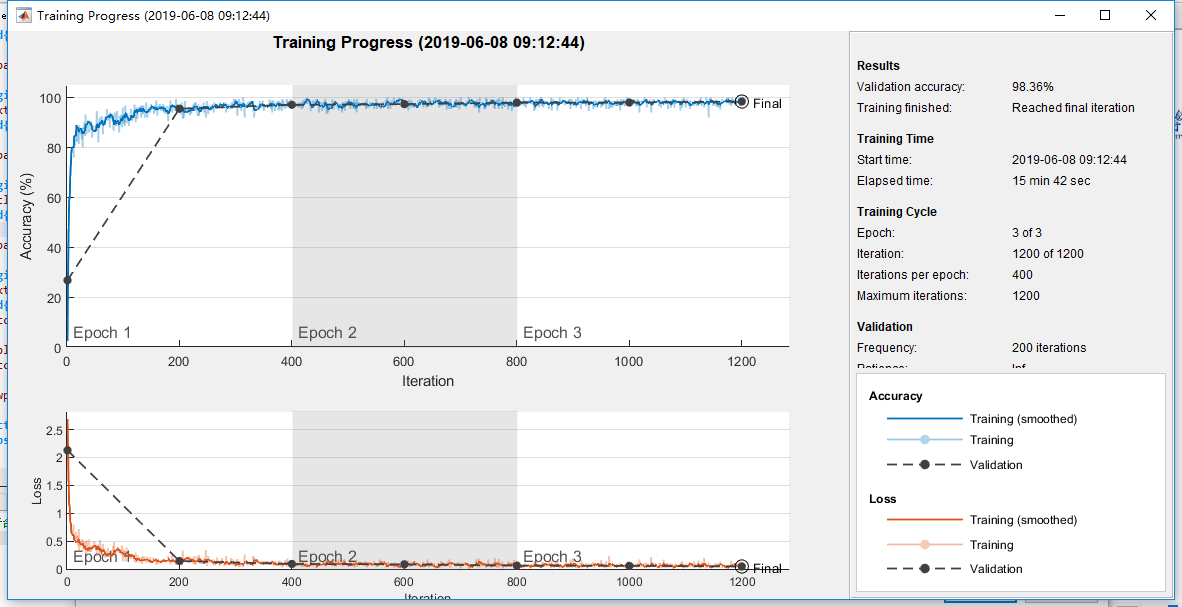Maximize the Training Progress window
The height and width of the screenshot is (607, 1182).
pyautogui.click(x=1105, y=15)
